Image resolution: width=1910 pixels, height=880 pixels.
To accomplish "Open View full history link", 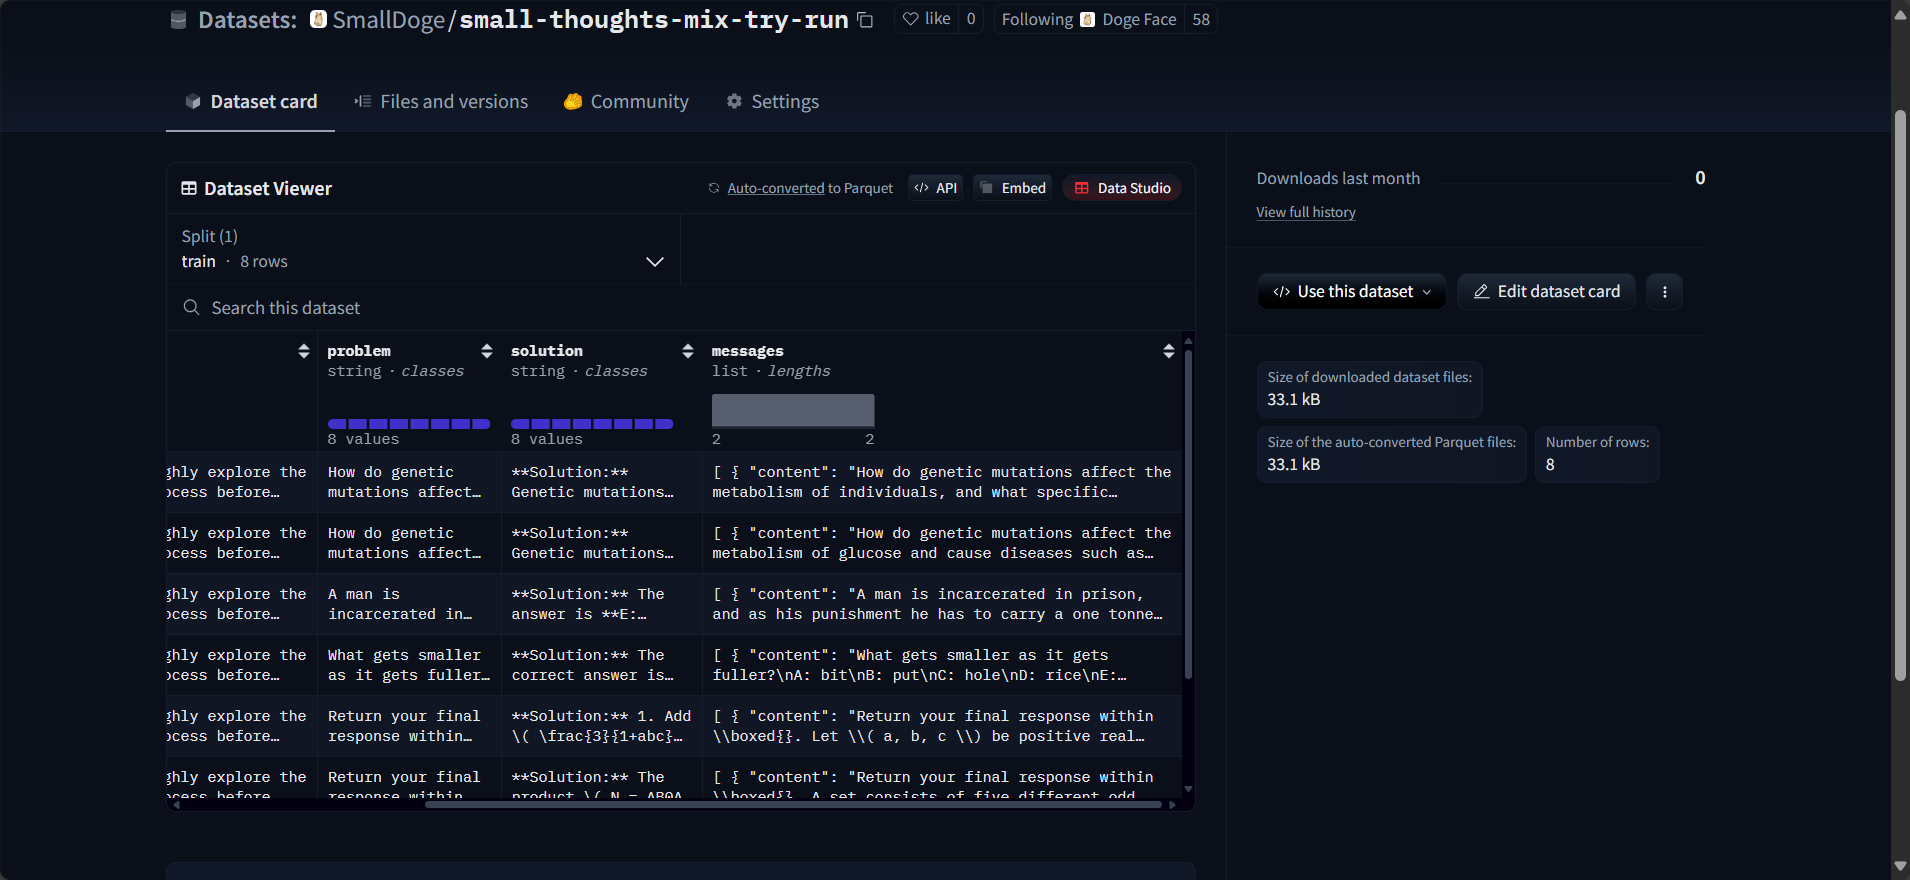I will [x=1306, y=212].
